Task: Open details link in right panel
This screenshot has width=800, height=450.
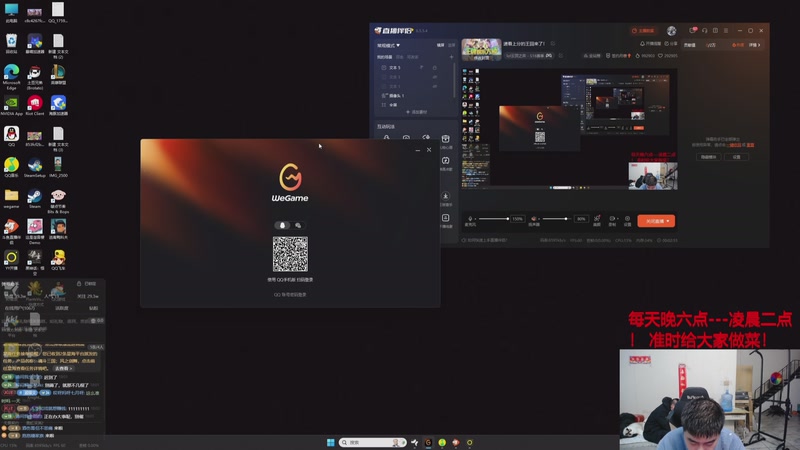Action: point(755,45)
